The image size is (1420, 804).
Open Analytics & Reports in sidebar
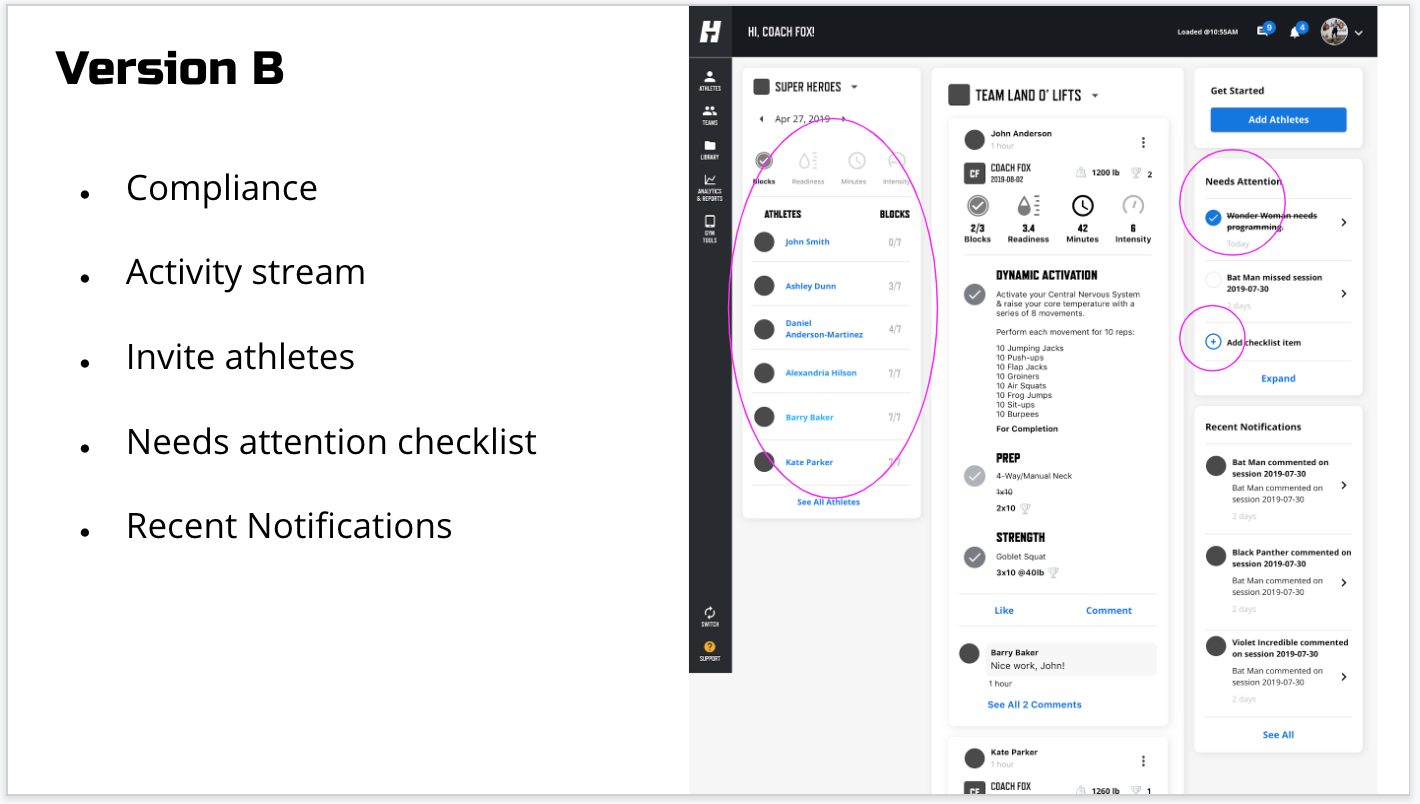coord(710,187)
